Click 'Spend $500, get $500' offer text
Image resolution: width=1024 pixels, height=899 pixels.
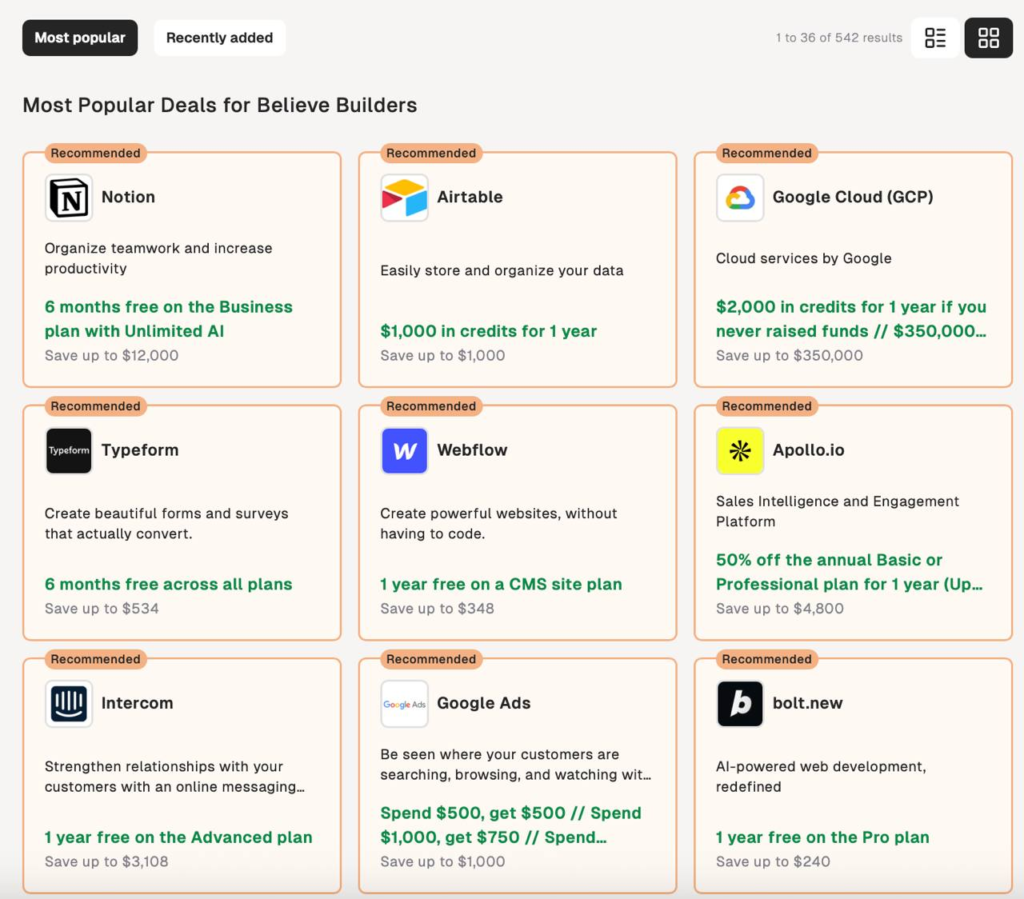[511, 825]
